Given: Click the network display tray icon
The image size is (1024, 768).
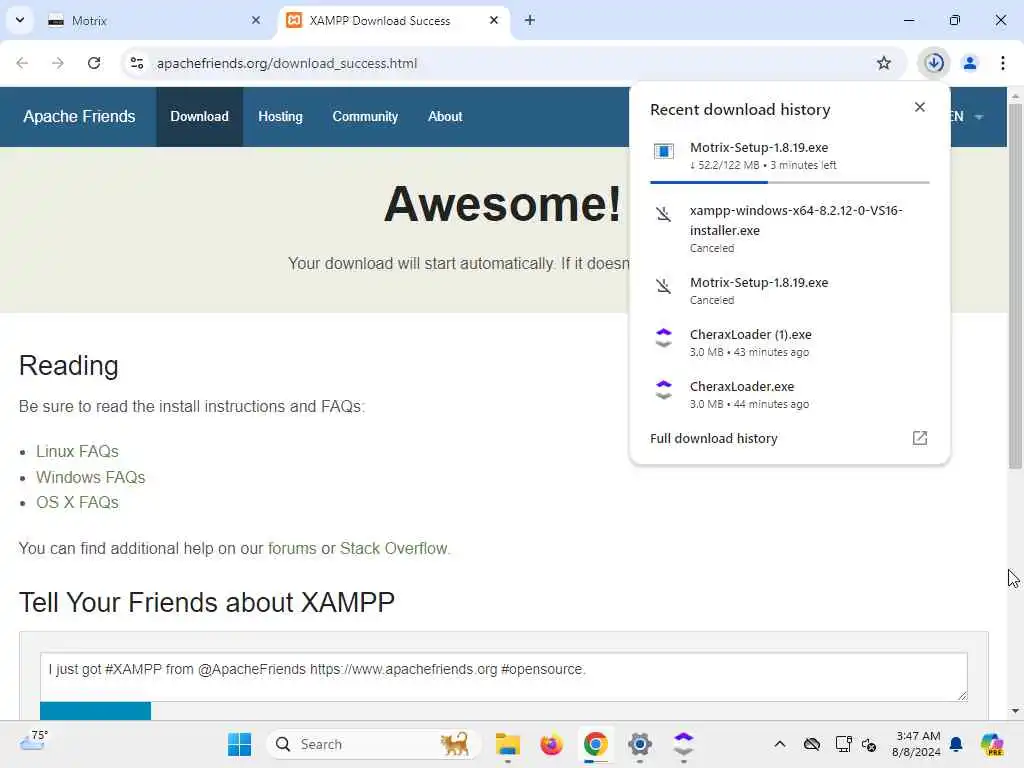Looking at the screenshot, I should (843, 744).
